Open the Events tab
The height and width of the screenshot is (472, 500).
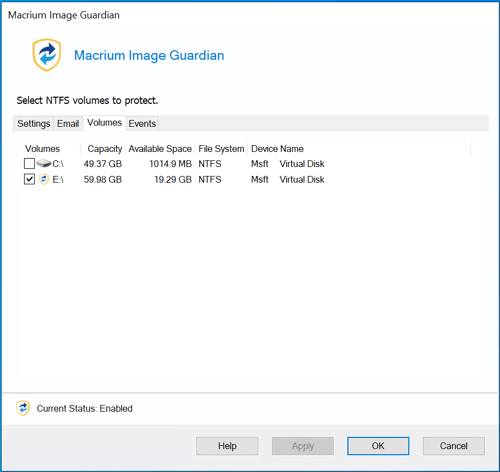point(142,124)
